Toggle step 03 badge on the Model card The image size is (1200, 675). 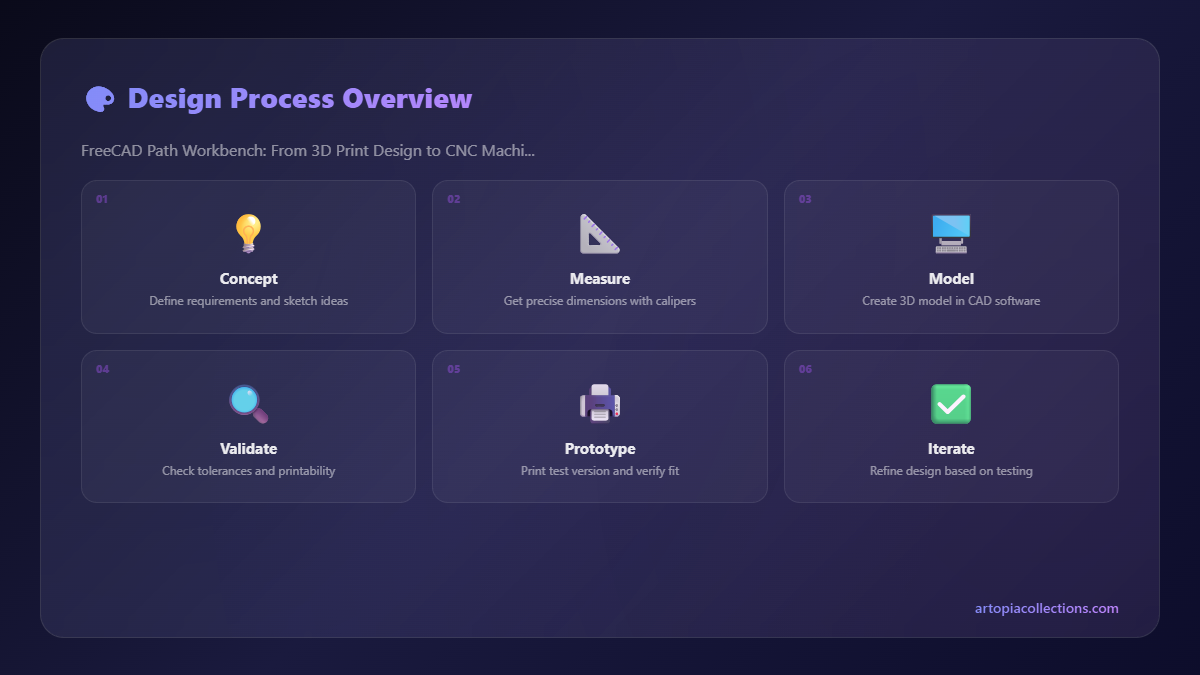tap(805, 199)
